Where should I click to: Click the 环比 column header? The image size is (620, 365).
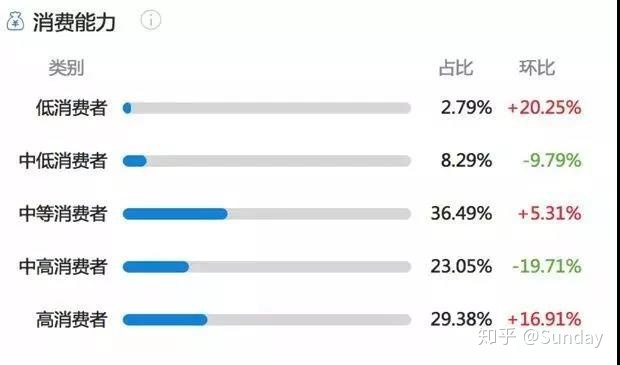[x=537, y=68]
